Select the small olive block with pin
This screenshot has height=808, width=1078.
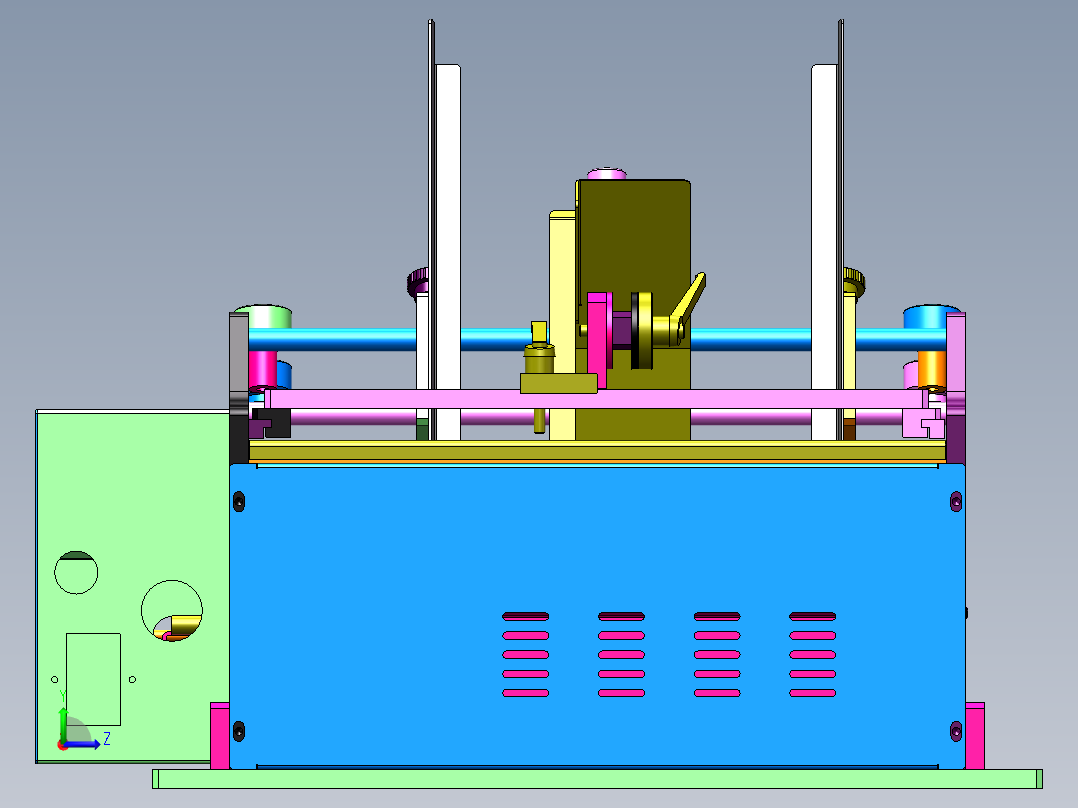click(x=558, y=383)
